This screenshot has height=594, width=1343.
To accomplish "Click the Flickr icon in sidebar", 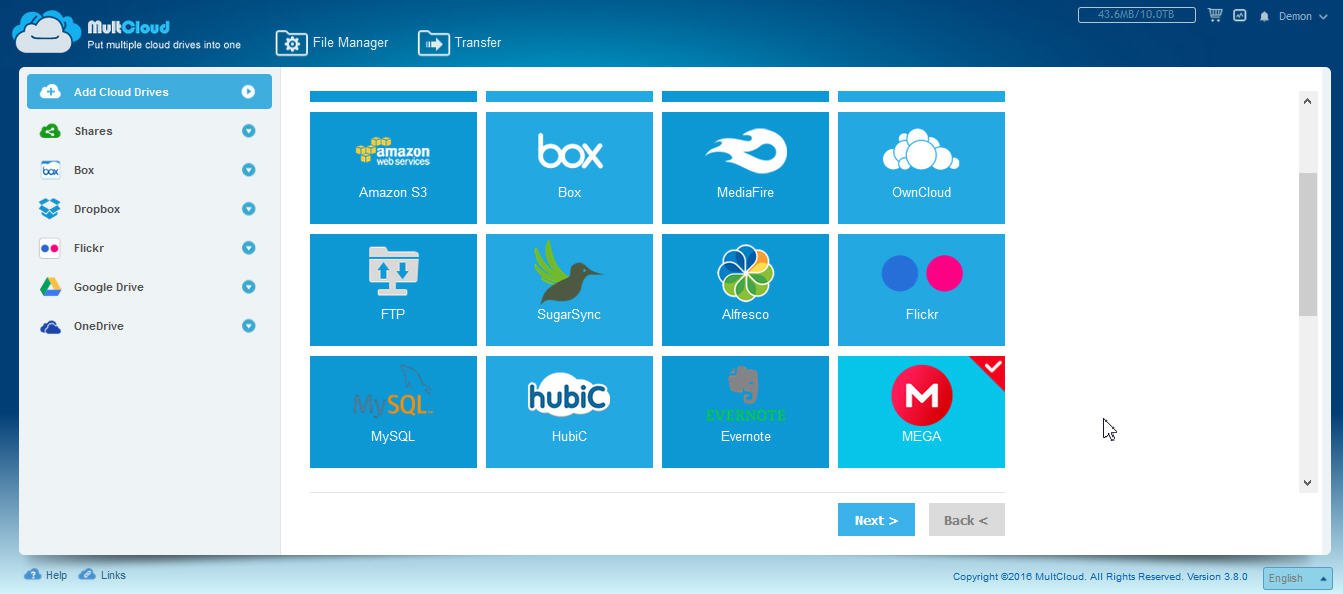I will (50, 248).
